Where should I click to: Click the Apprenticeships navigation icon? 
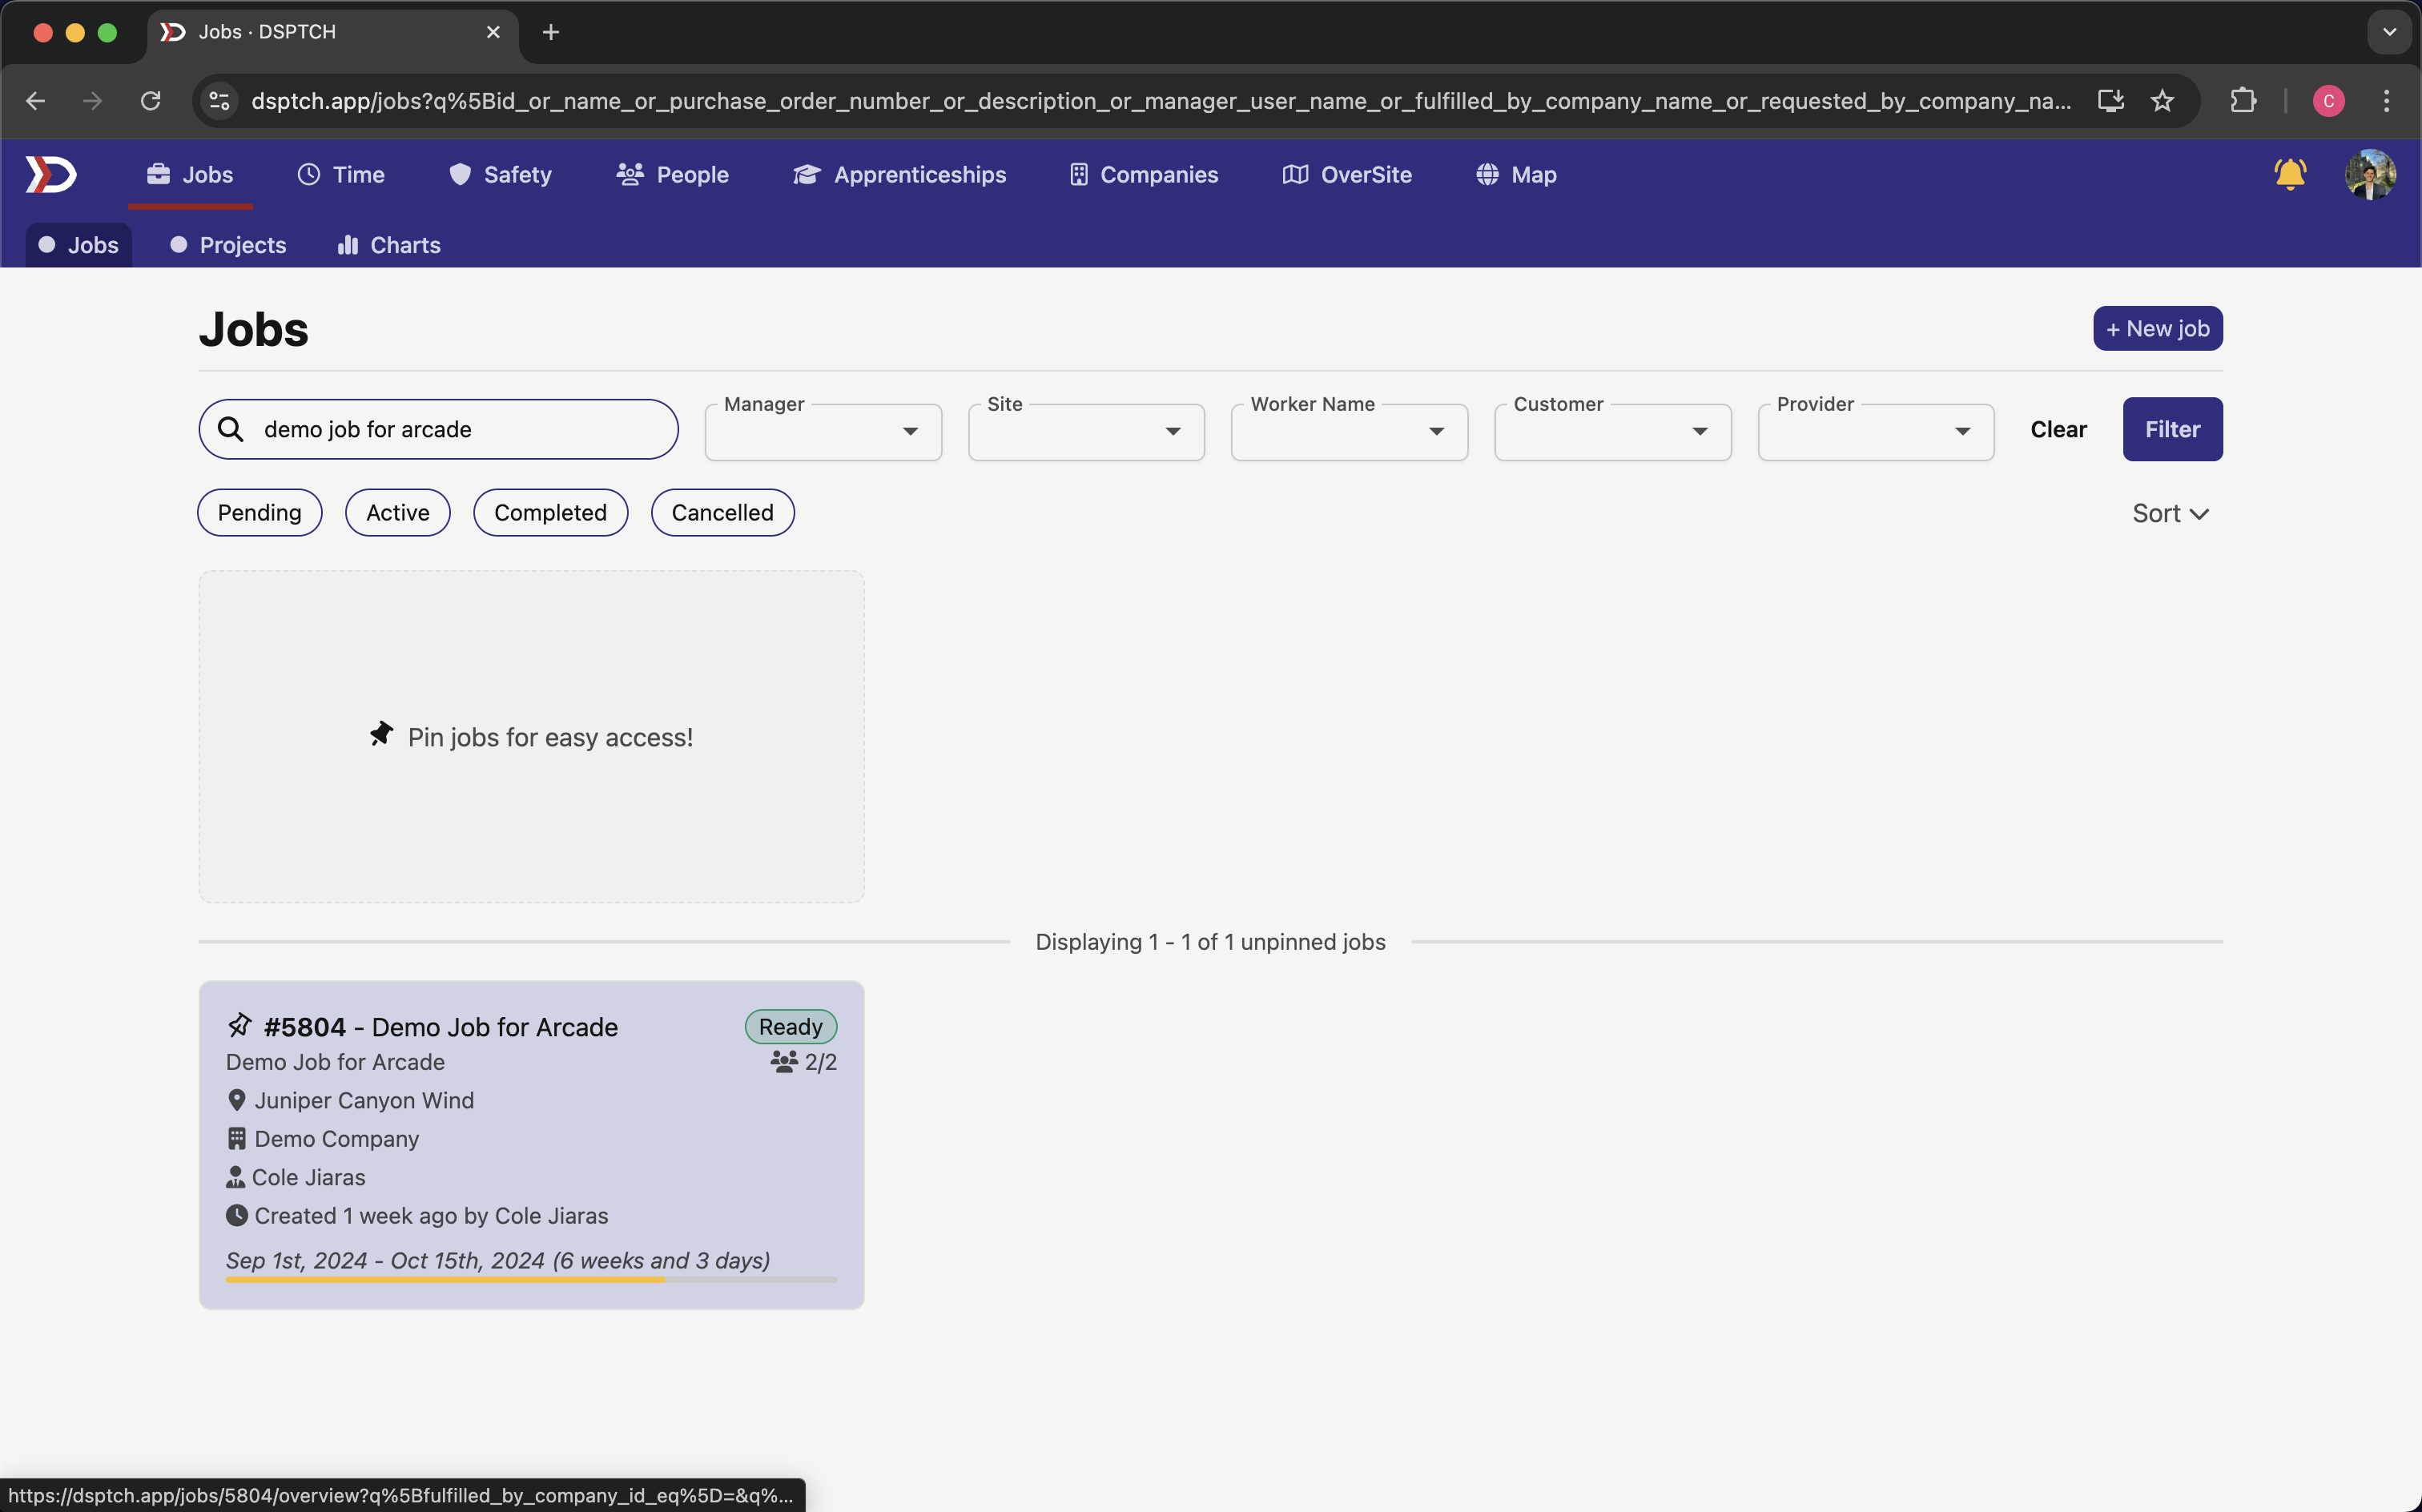point(807,175)
